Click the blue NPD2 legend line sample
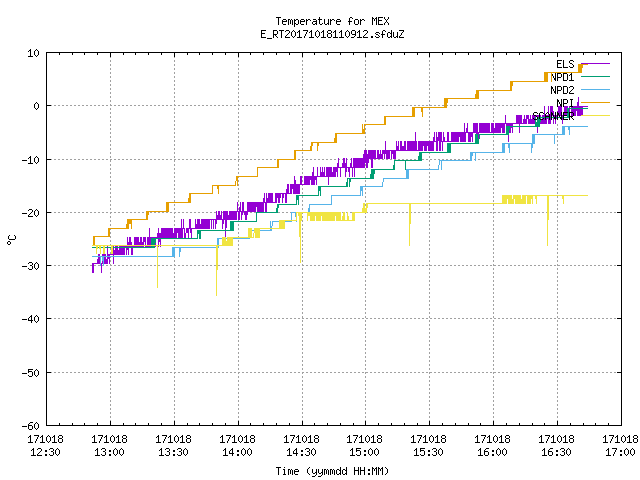This screenshot has width=640, height=480. 595,89
